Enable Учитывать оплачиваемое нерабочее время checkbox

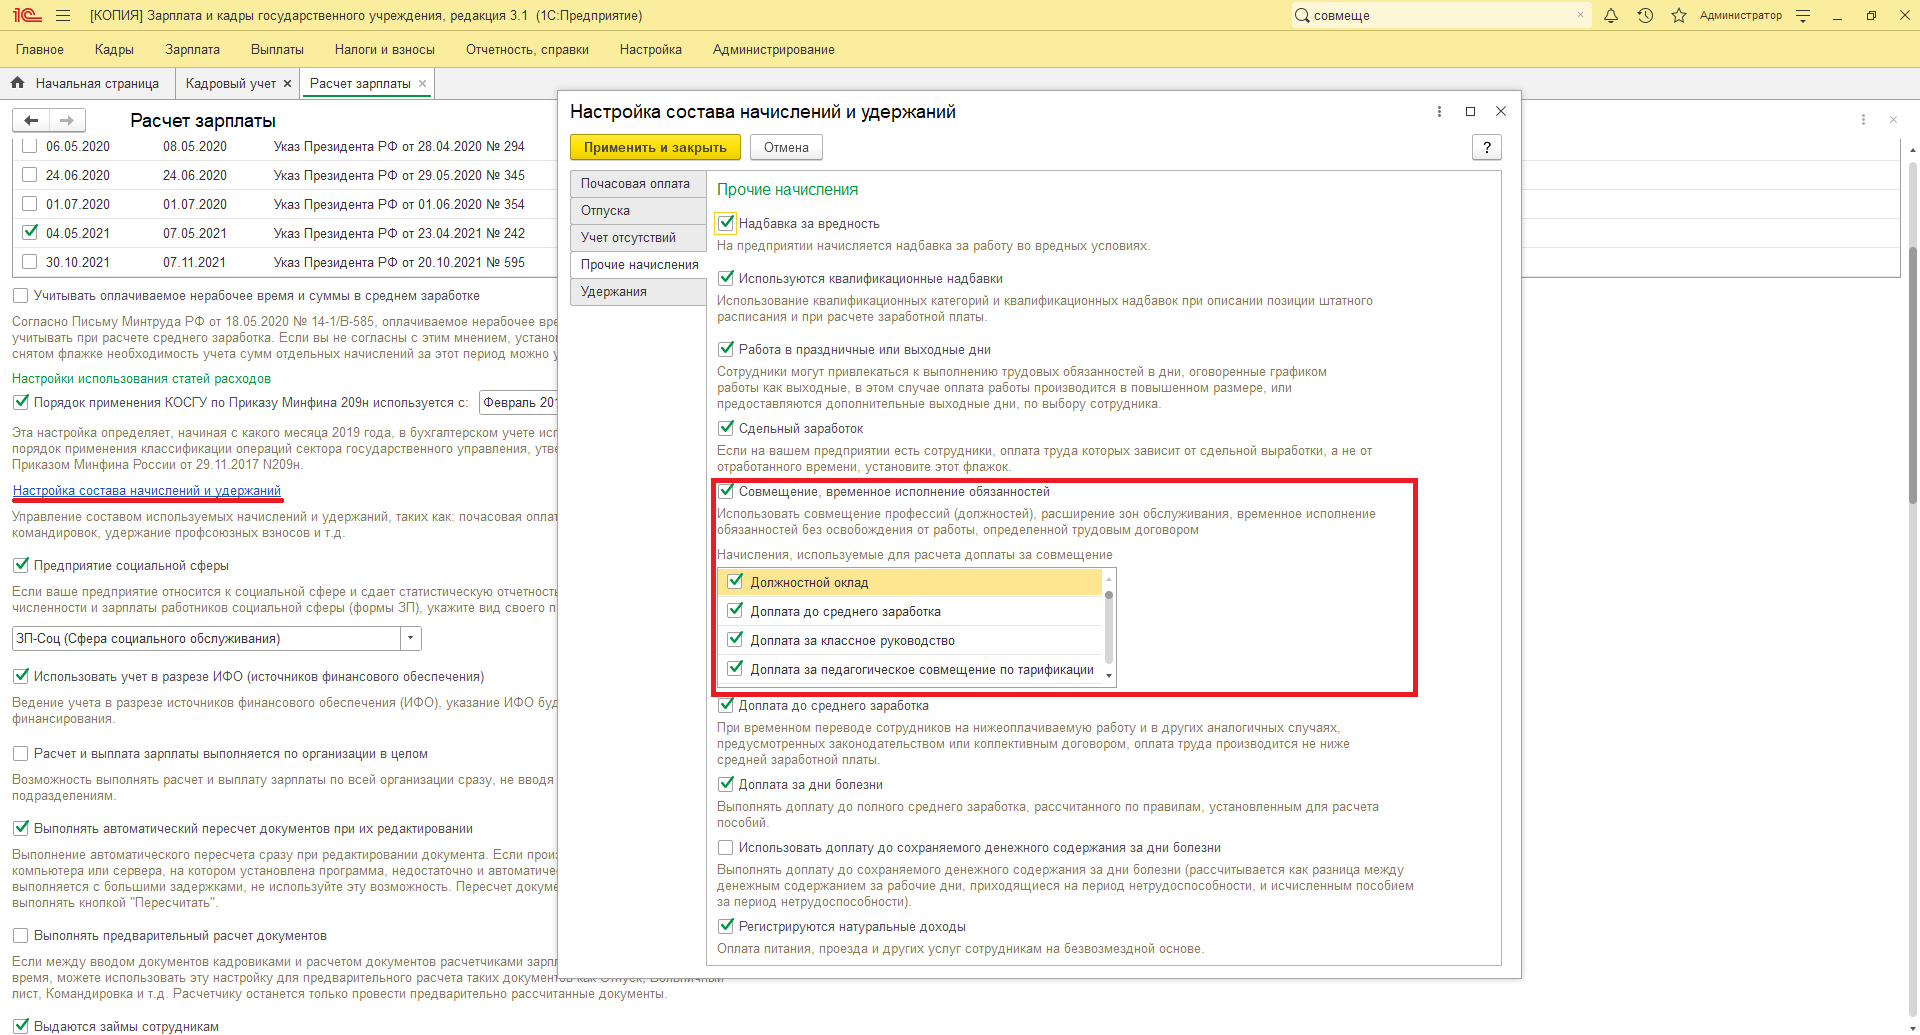tap(20, 295)
